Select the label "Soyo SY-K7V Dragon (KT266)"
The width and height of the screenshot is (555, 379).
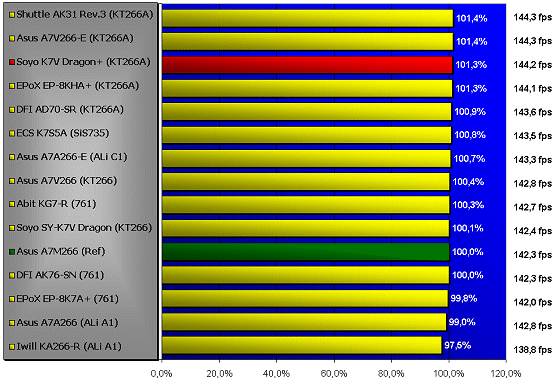[x=84, y=228]
